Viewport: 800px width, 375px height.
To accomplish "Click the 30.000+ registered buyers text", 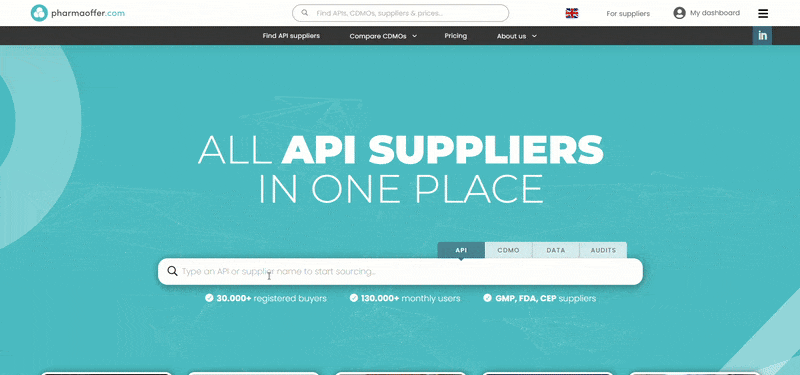I will pos(271,298).
